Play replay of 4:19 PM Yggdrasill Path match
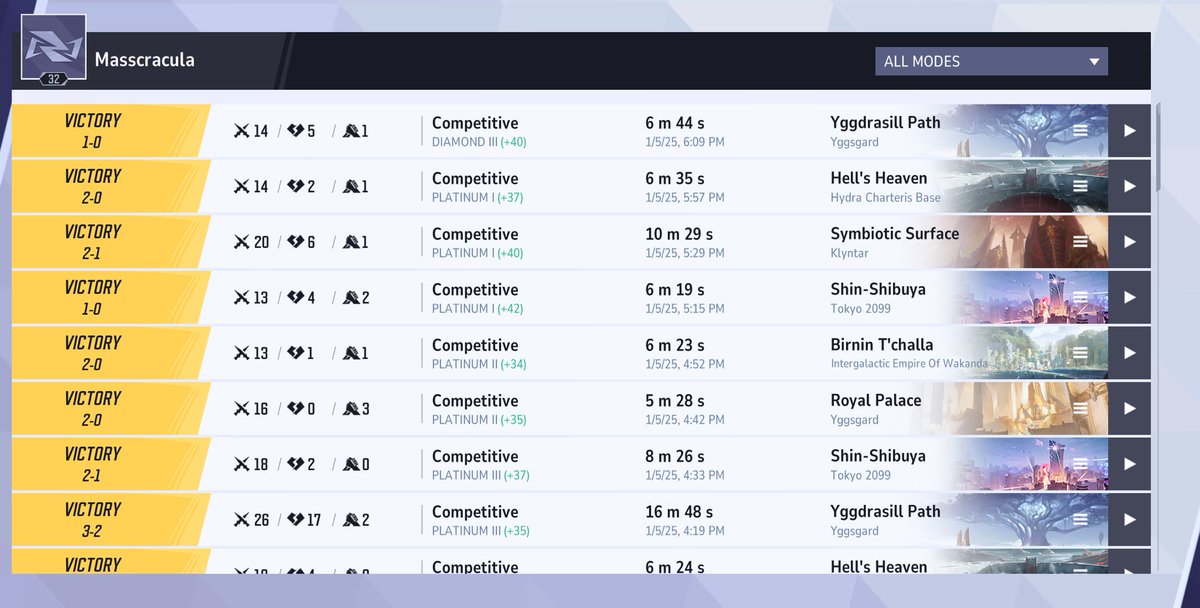Image resolution: width=1200 pixels, height=608 pixels. pos(1129,519)
